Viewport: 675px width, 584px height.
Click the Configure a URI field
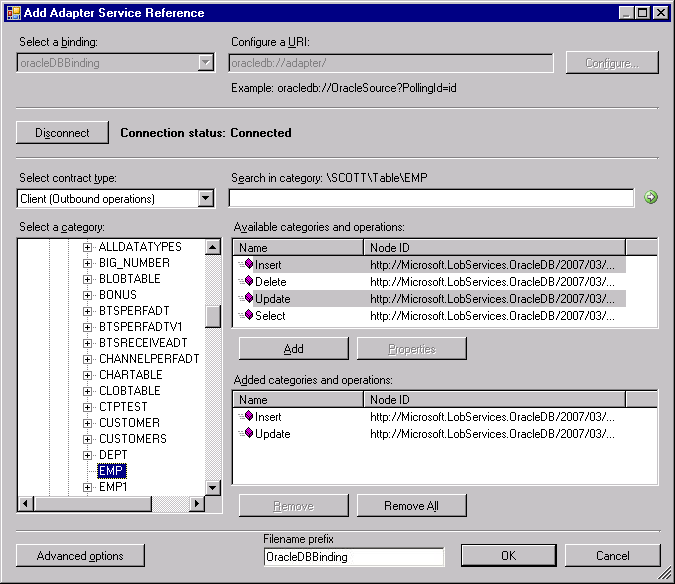[x=391, y=63]
